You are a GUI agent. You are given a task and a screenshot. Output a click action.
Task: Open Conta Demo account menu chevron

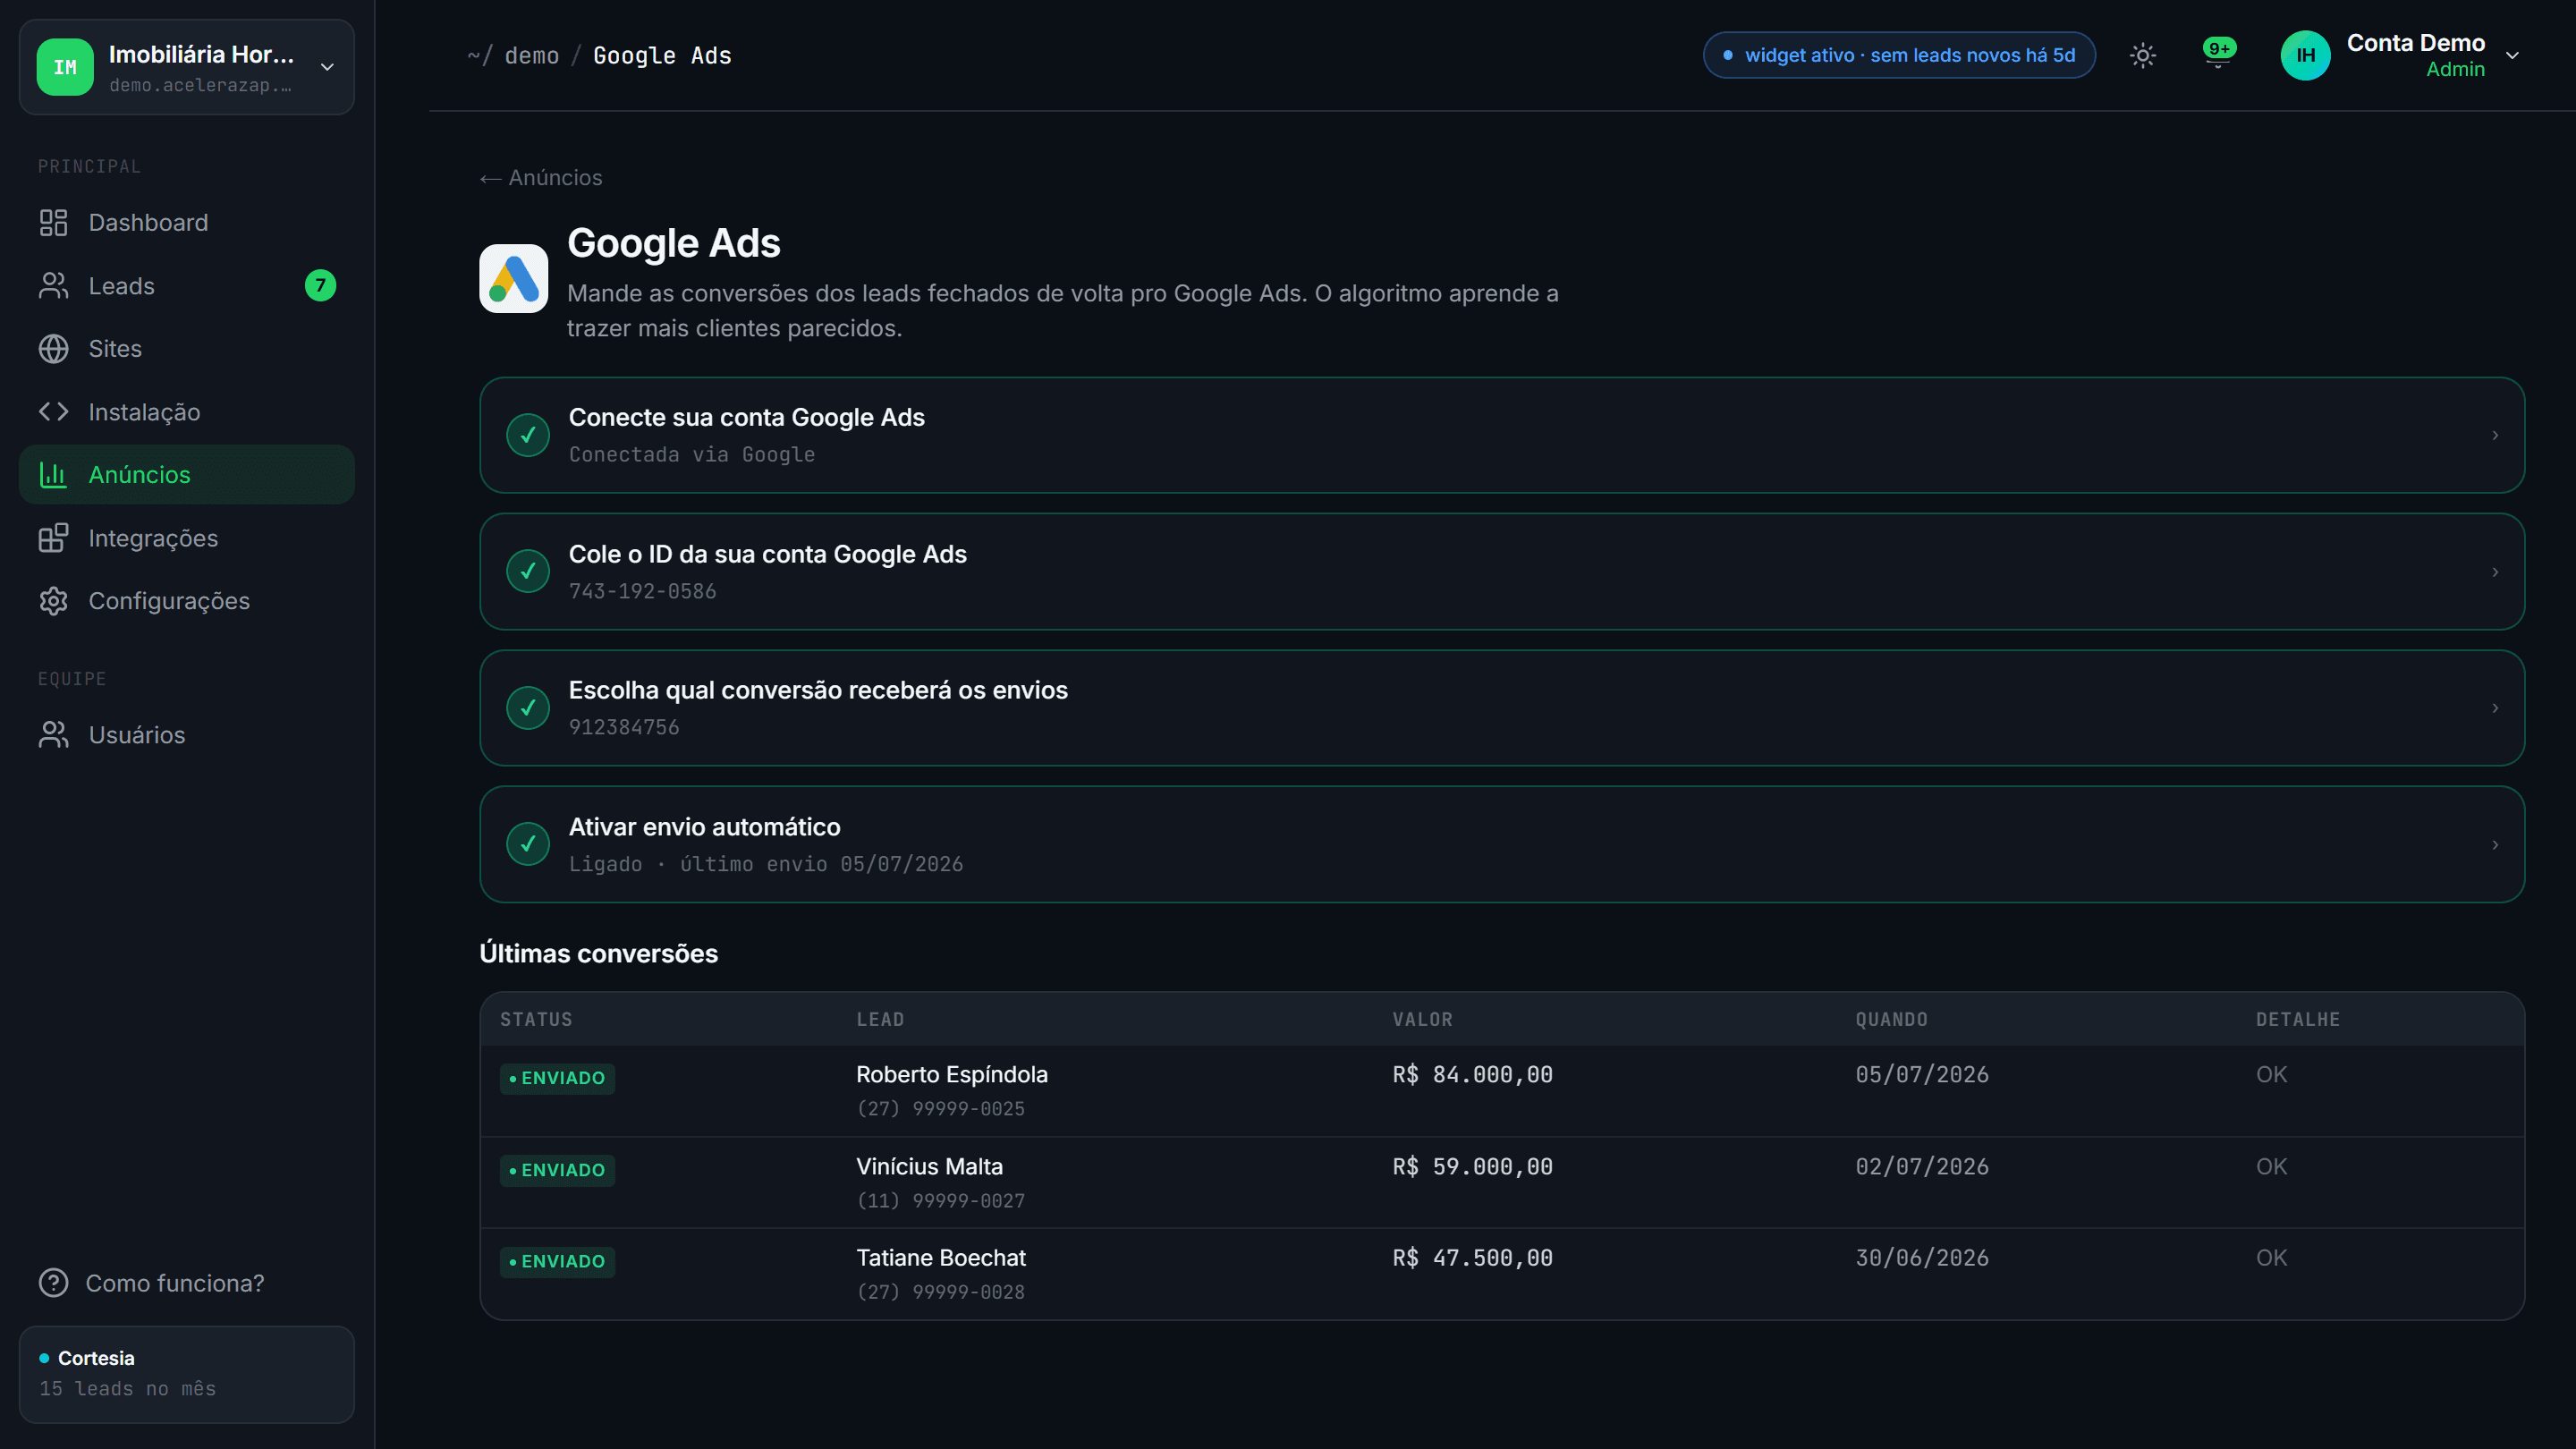click(2512, 55)
